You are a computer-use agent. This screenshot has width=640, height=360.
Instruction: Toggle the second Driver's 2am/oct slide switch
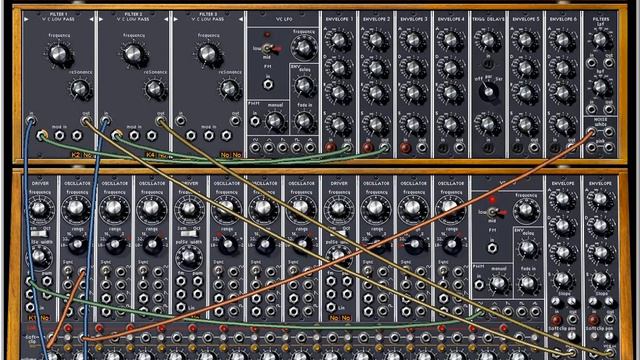[x=189, y=234]
